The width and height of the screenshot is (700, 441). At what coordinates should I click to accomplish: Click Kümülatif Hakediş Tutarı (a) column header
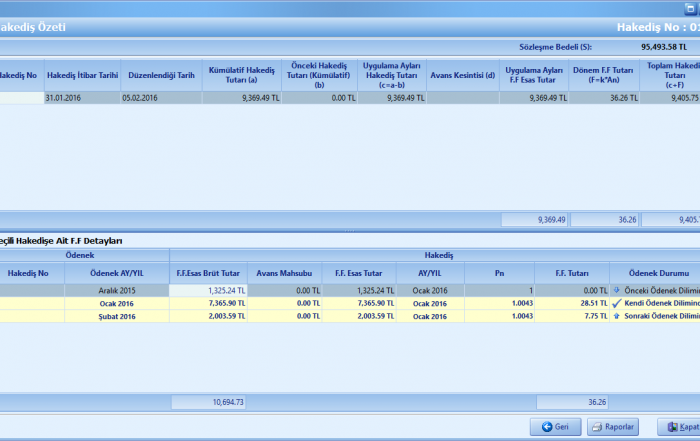tap(241, 74)
